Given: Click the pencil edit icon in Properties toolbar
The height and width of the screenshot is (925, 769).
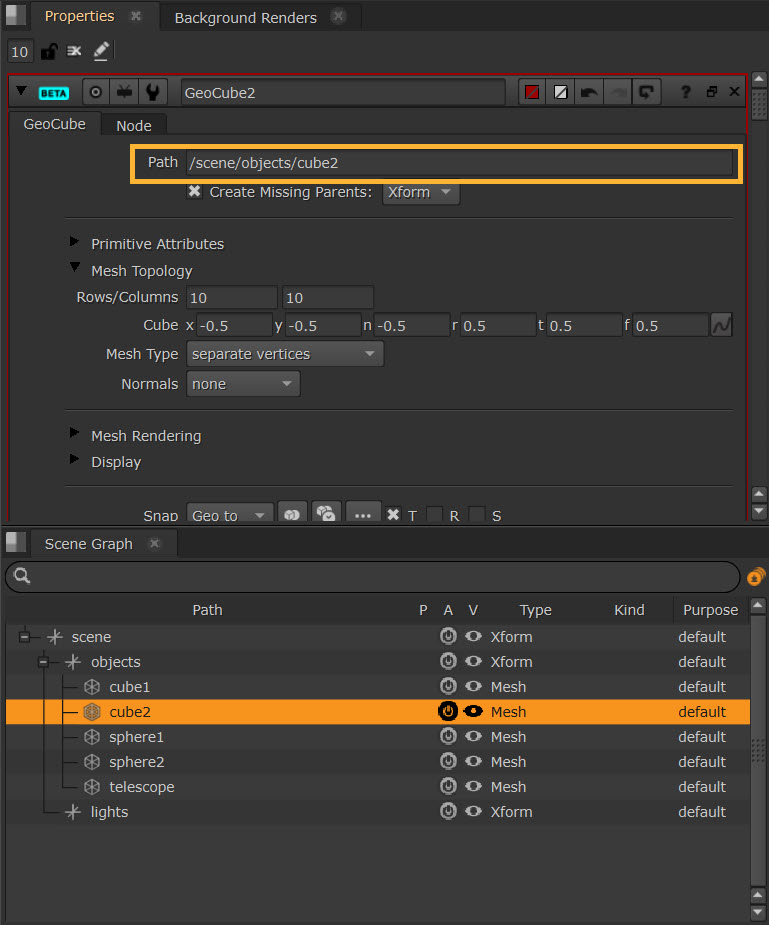Looking at the screenshot, I should tap(101, 51).
